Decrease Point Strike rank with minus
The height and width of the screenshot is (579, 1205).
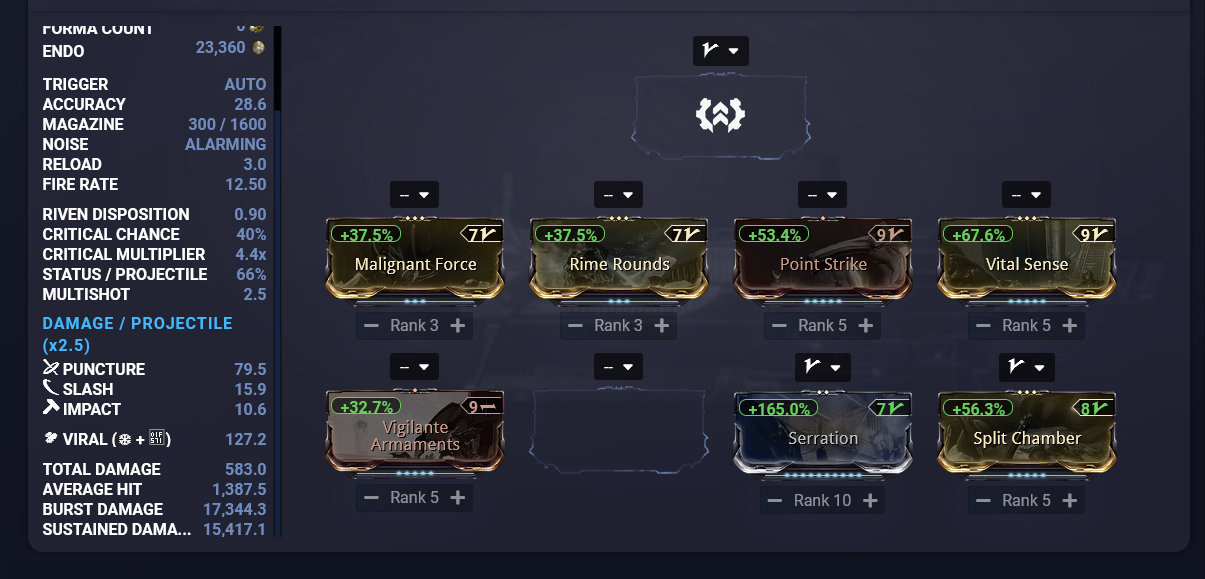[x=779, y=325]
